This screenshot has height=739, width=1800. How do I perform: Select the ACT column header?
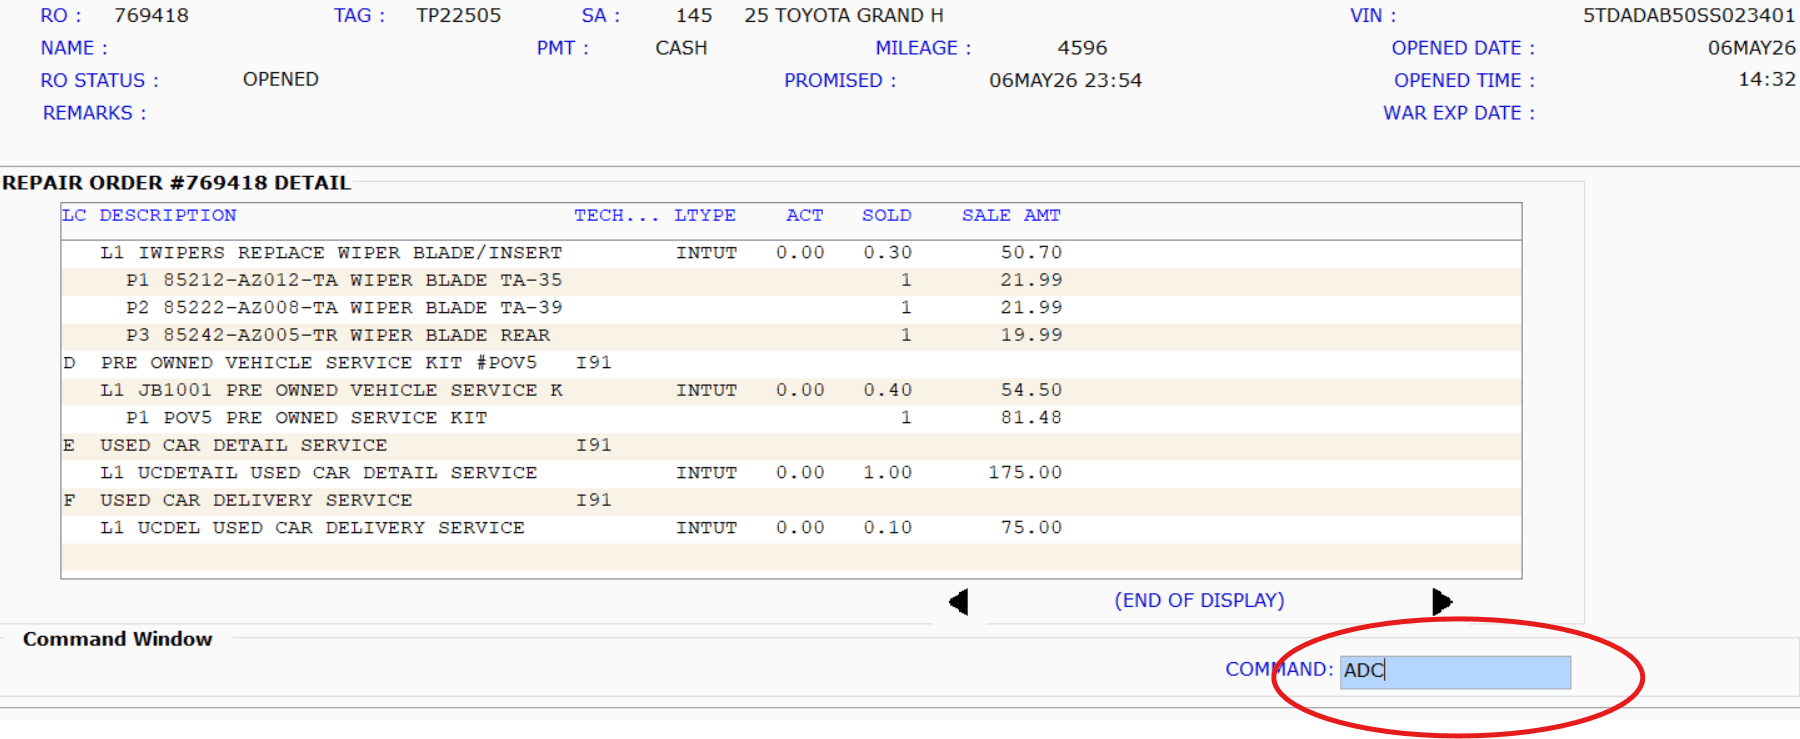click(805, 216)
